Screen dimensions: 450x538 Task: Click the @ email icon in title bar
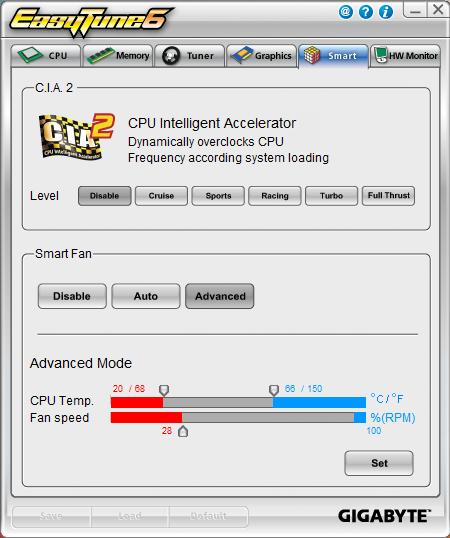tap(346, 12)
